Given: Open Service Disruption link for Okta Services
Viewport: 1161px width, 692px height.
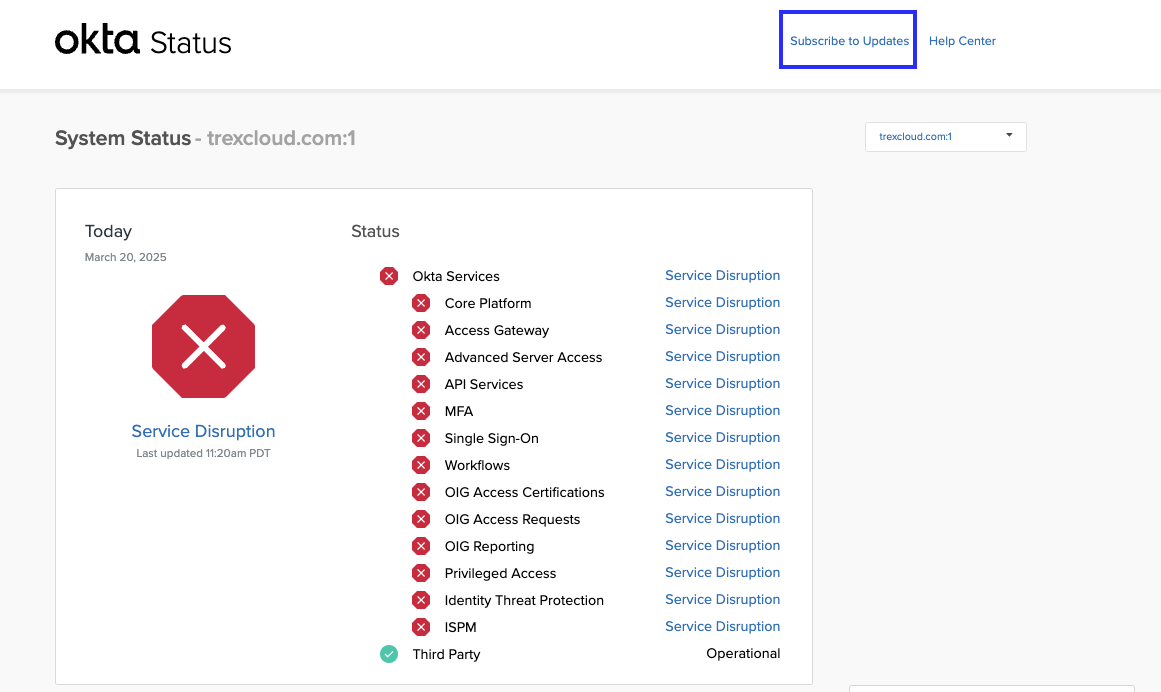Looking at the screenshot, I should [723, 275].
